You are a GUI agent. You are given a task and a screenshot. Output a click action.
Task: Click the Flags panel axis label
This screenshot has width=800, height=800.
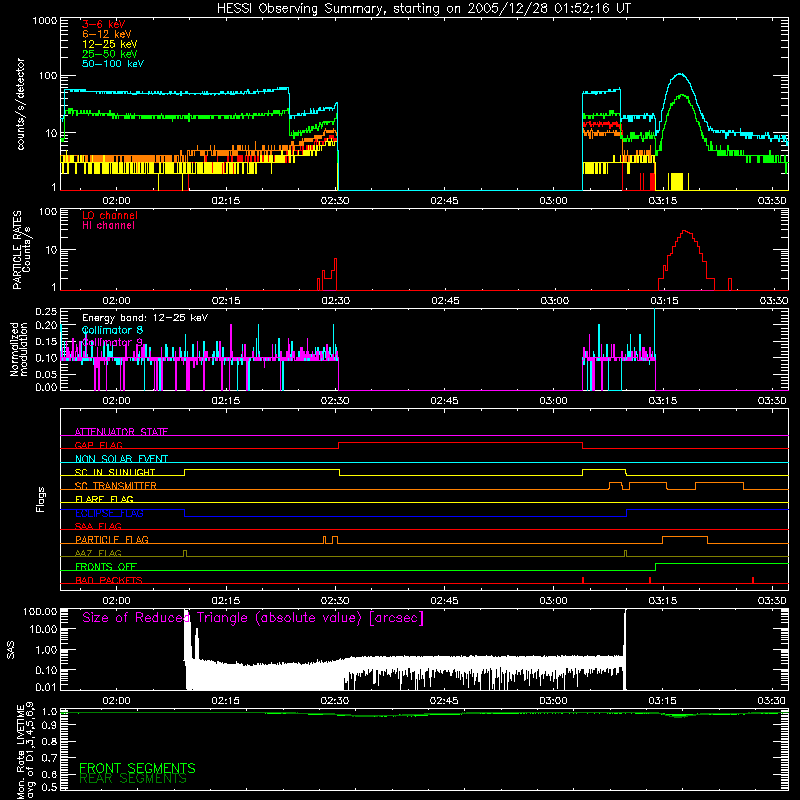coord(41,499)
